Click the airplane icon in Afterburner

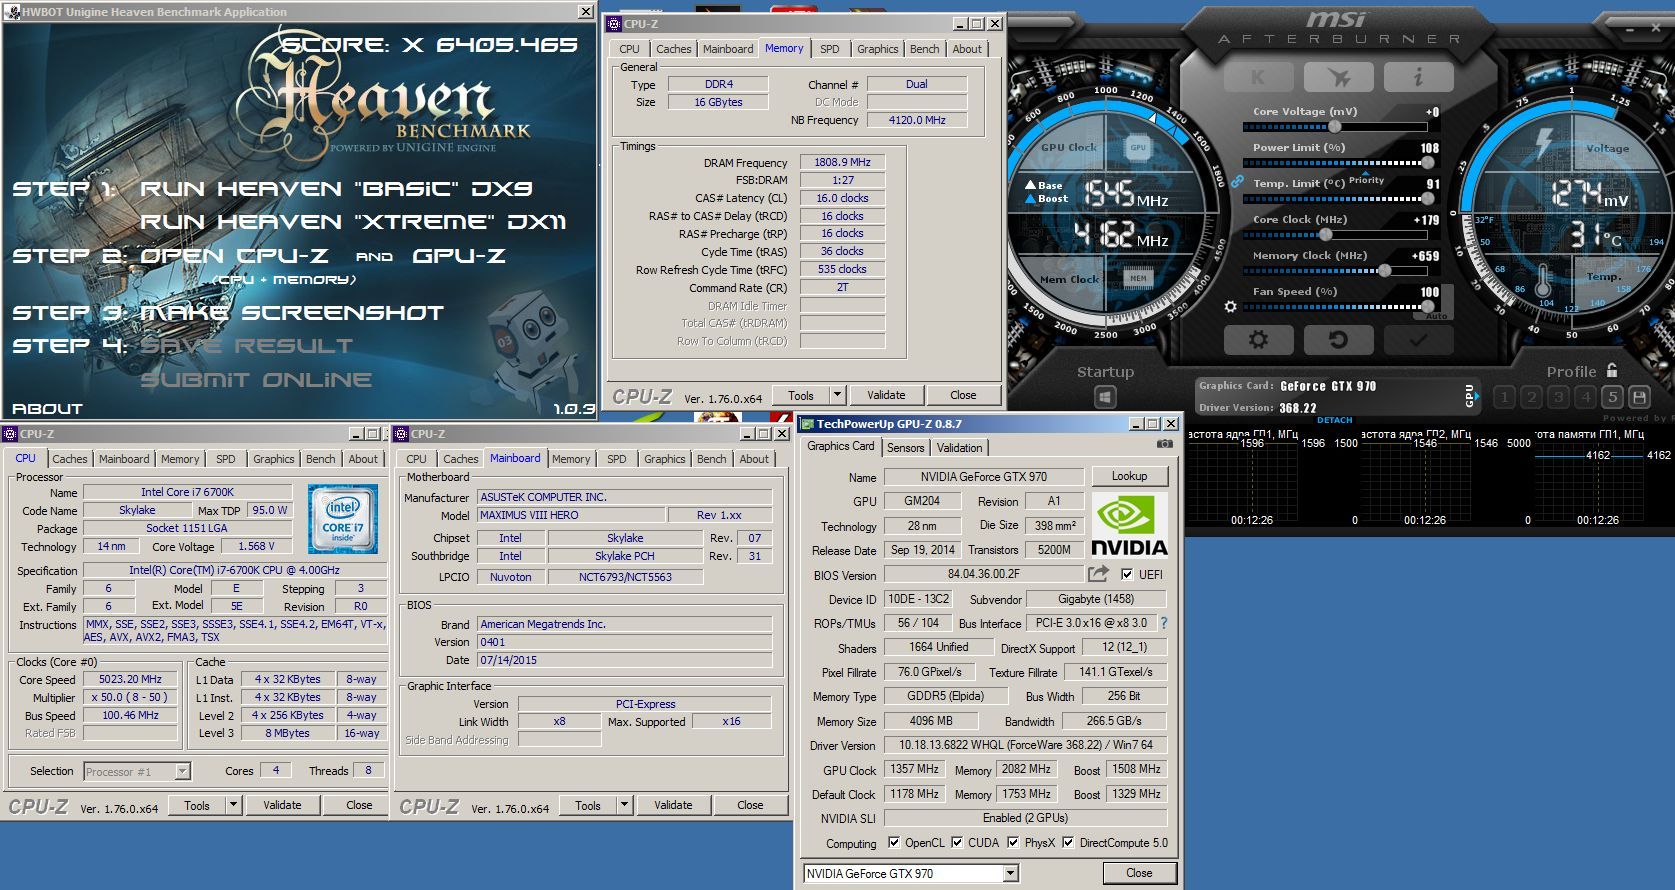pyautogui.click(x=1338, y=77)
